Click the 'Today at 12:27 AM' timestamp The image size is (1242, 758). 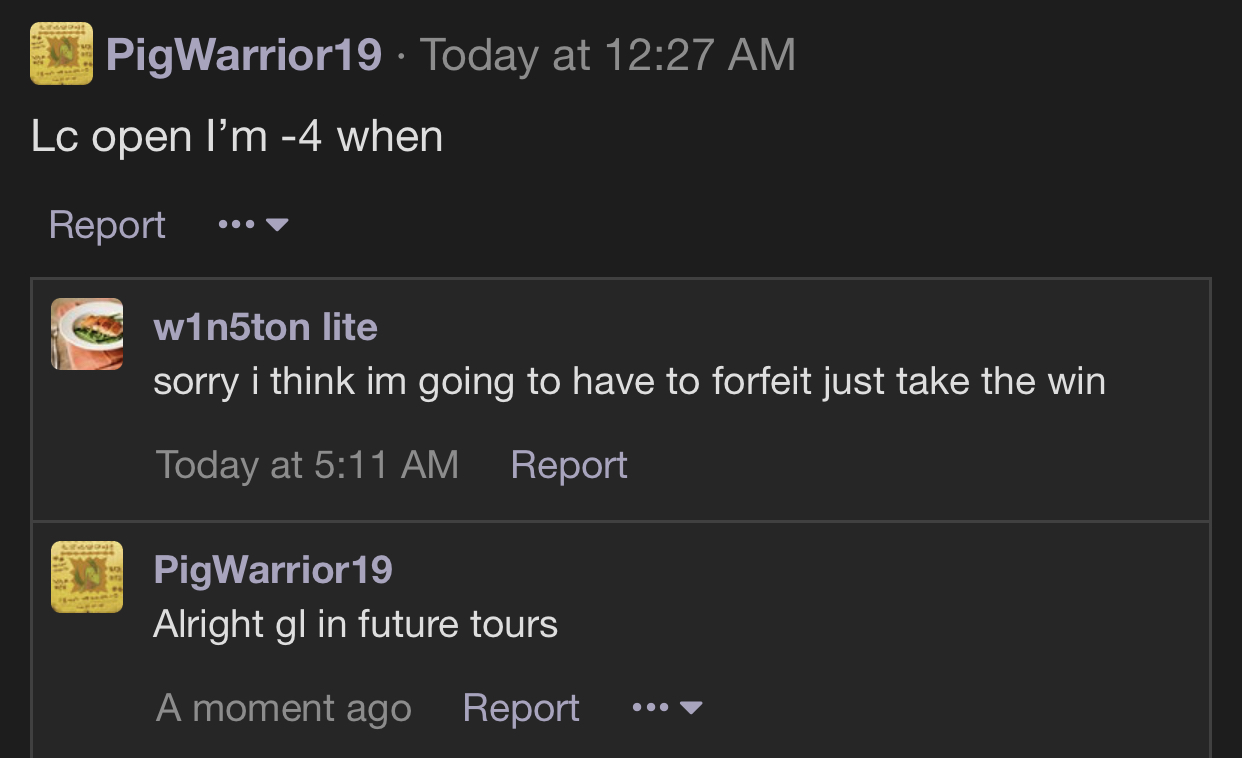click(x=608, y=54)
